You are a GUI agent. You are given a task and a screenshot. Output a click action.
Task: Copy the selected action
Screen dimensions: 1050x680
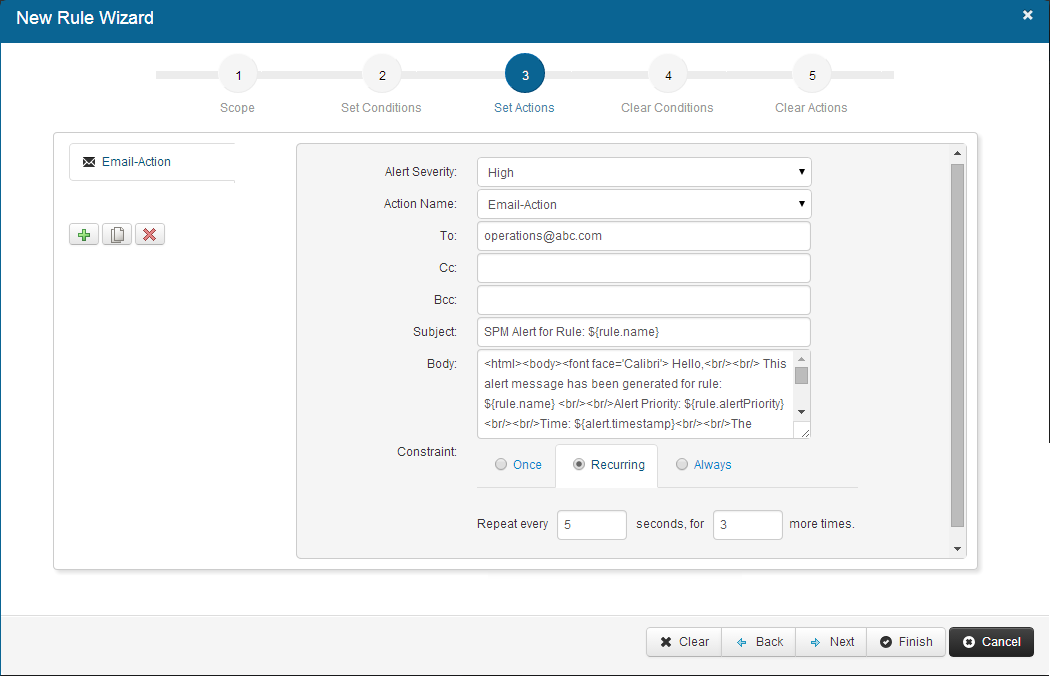point(117,234)
